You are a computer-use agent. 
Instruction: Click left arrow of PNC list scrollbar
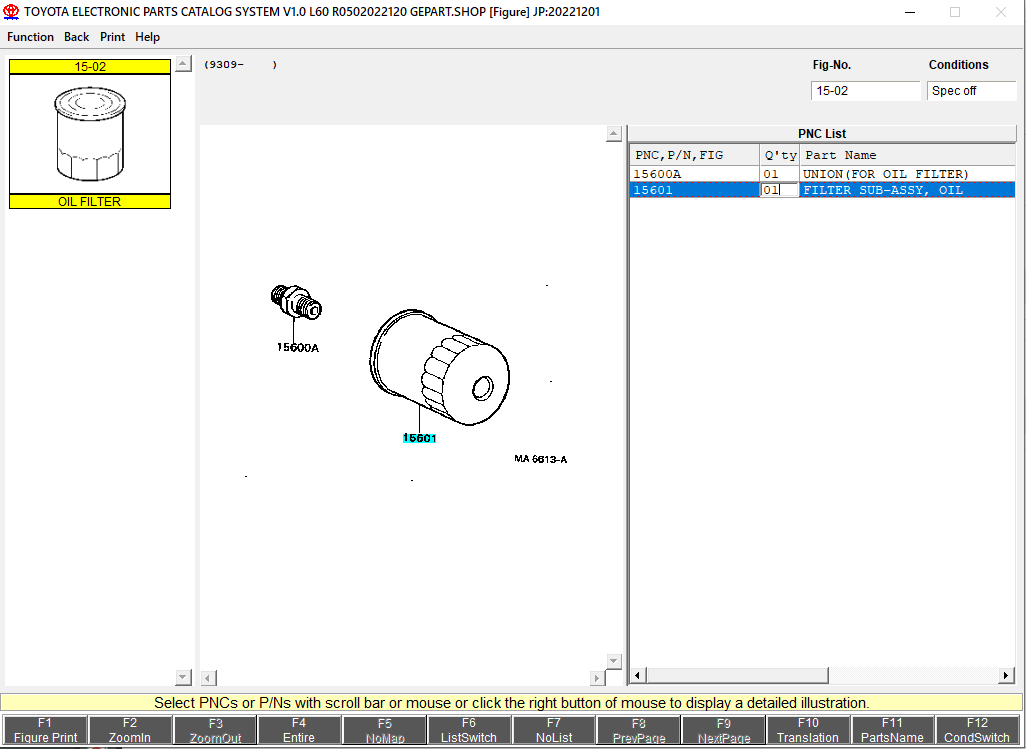[638, 675]
